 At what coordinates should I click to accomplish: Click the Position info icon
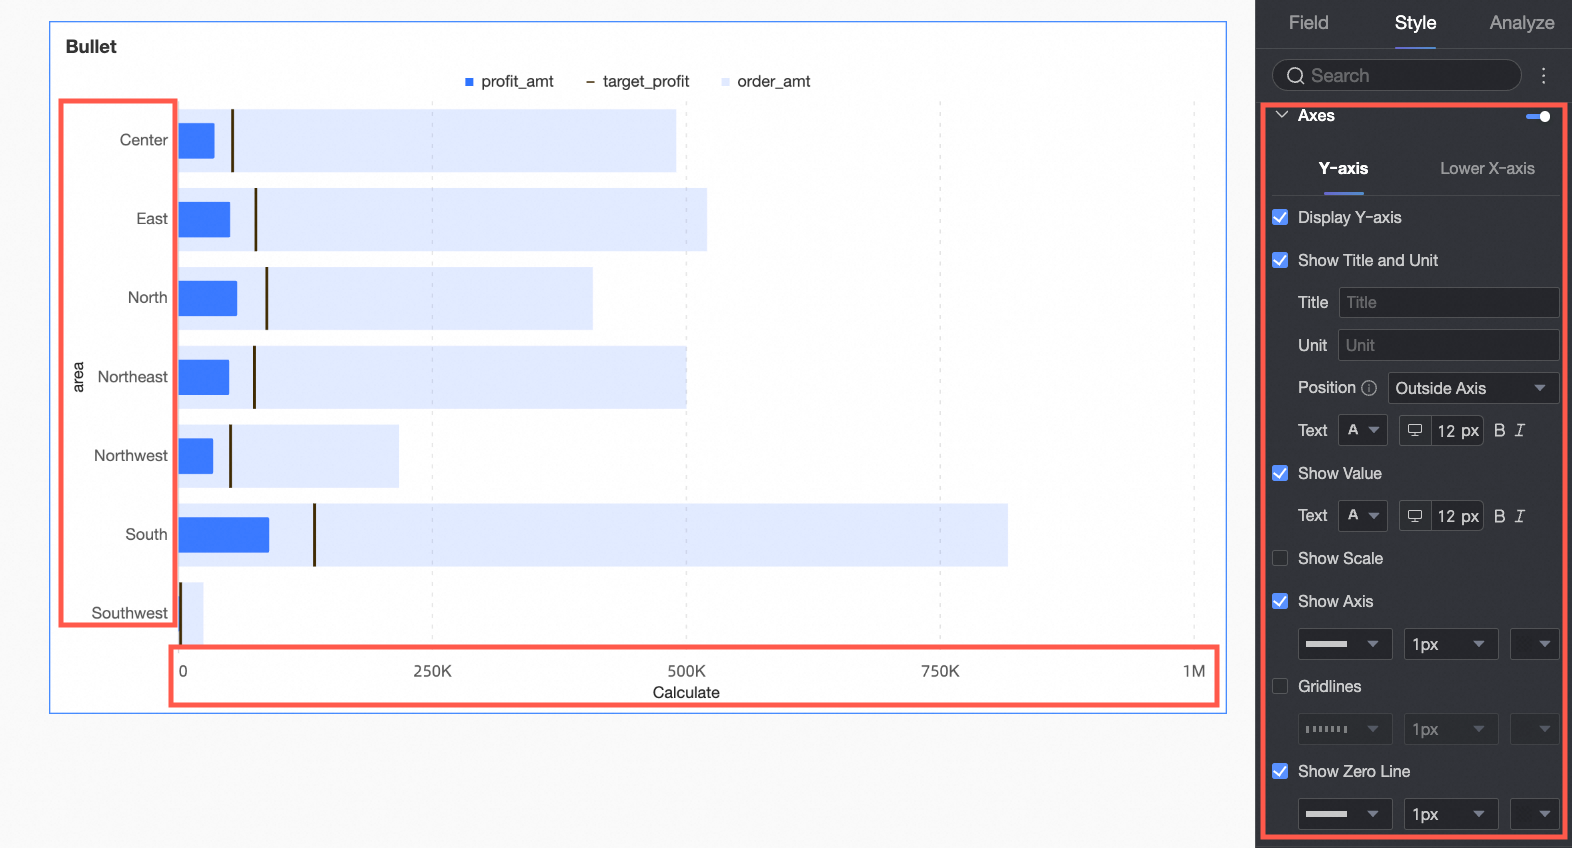click(1369, 388)
